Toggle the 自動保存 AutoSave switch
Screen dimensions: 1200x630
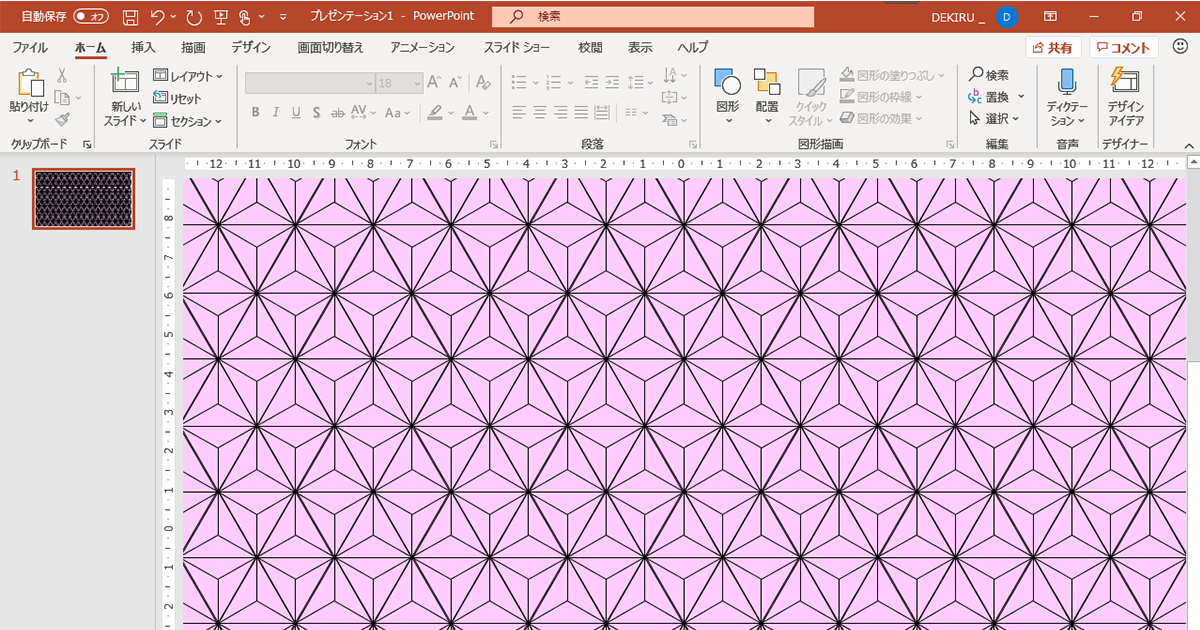[x=91, y=16]
